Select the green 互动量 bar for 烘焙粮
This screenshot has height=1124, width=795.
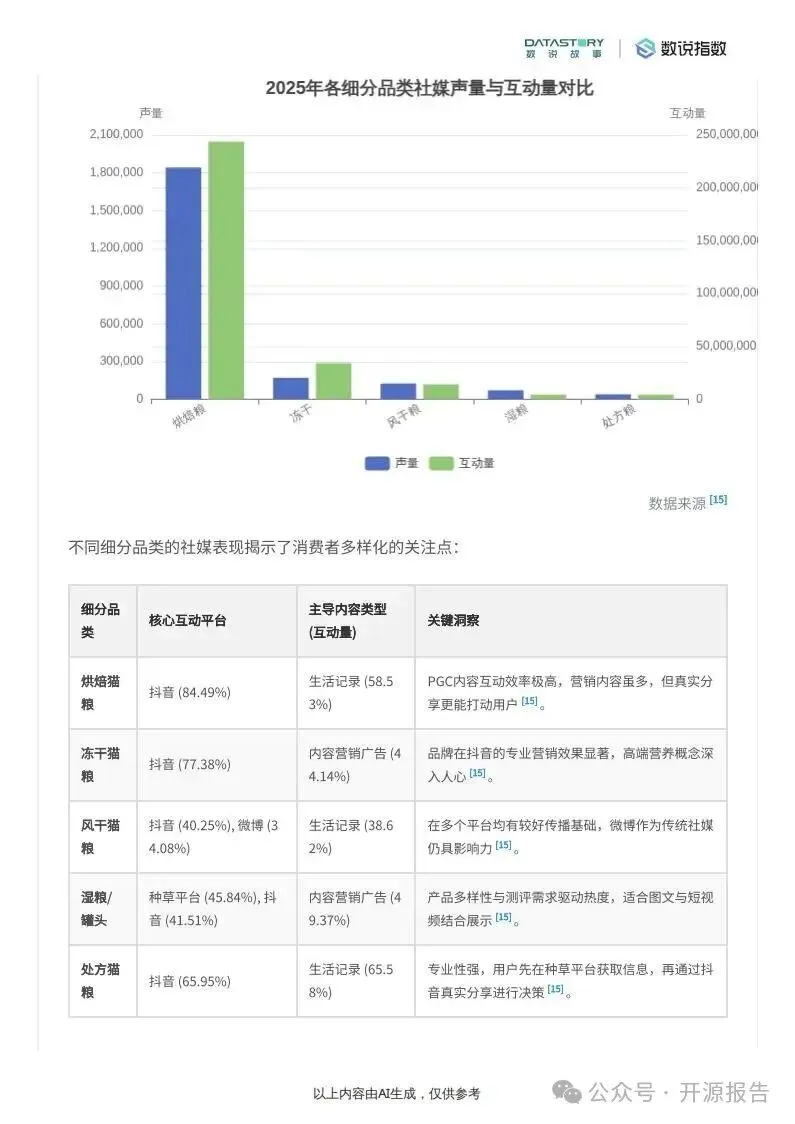tap(227, 270)
